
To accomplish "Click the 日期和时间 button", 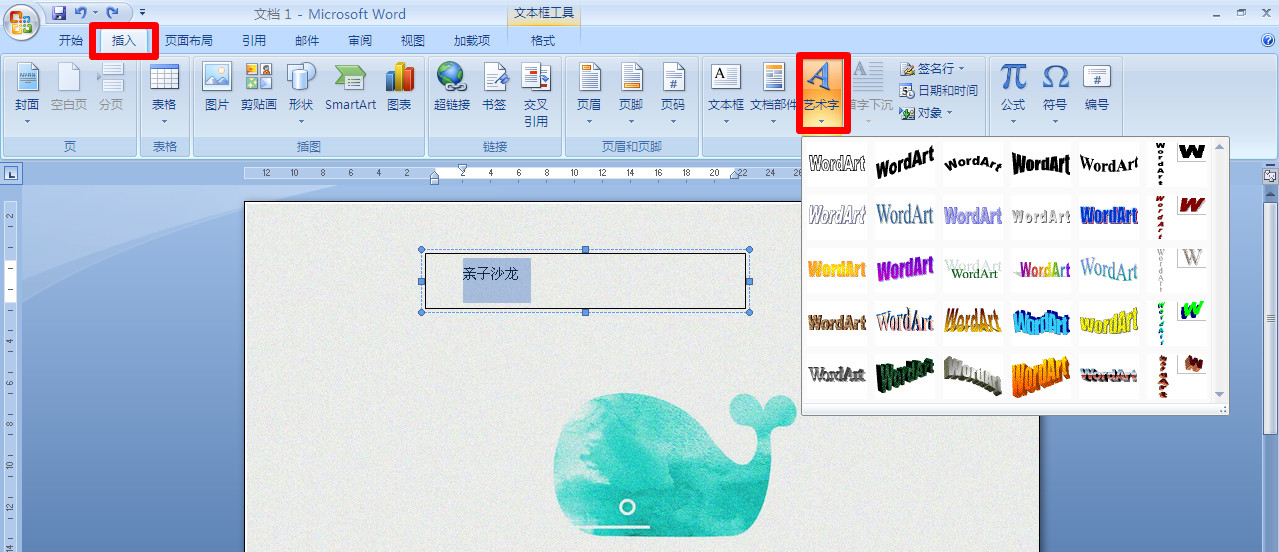I will pos(938,91).
